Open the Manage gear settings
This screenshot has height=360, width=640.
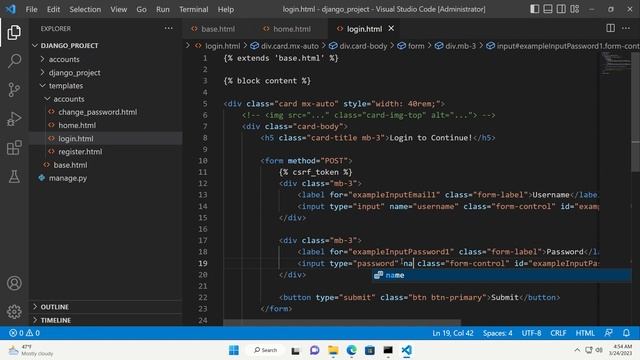pos(14,312)
